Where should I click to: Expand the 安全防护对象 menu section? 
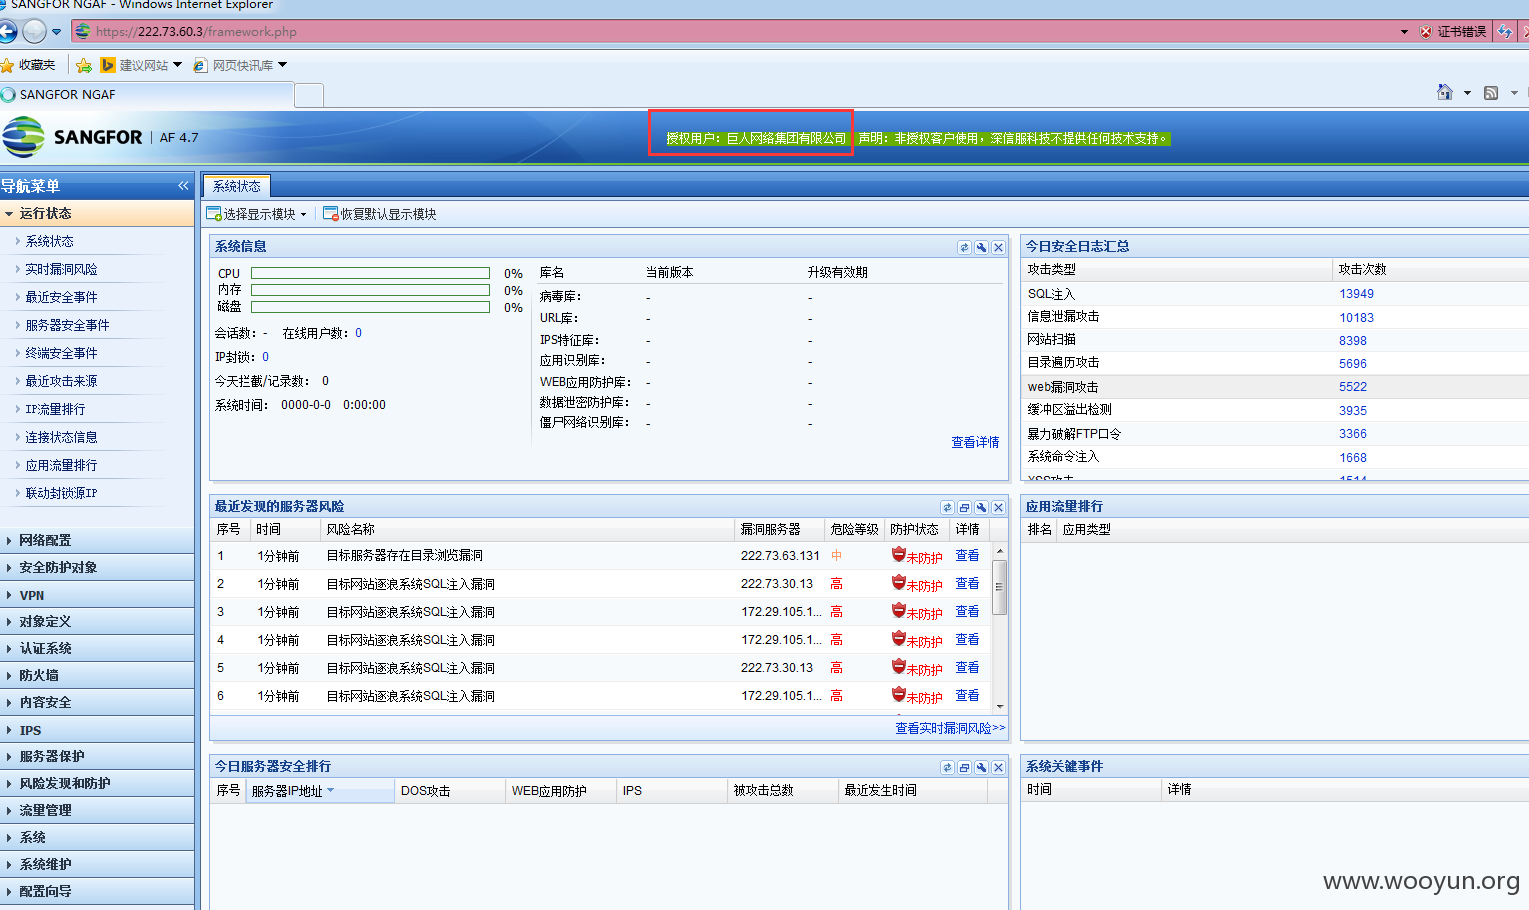[x=97, y=567]
